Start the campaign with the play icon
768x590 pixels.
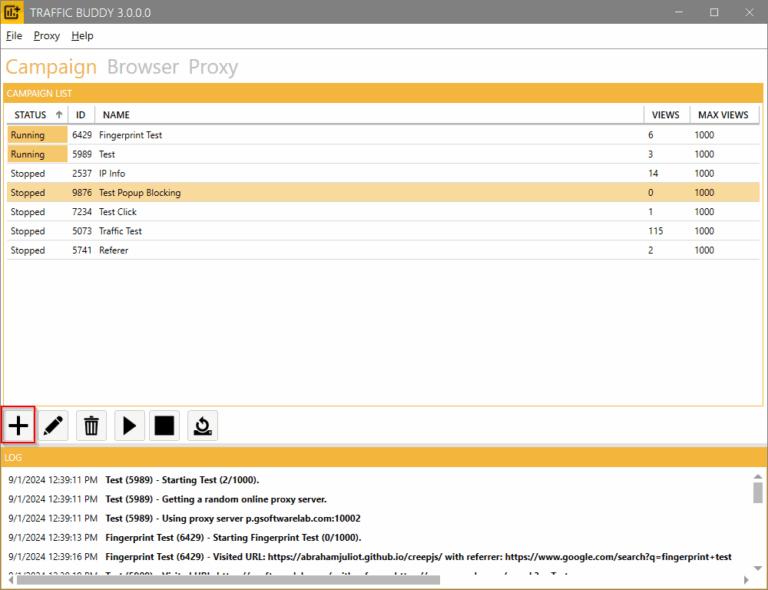point(128,425)
